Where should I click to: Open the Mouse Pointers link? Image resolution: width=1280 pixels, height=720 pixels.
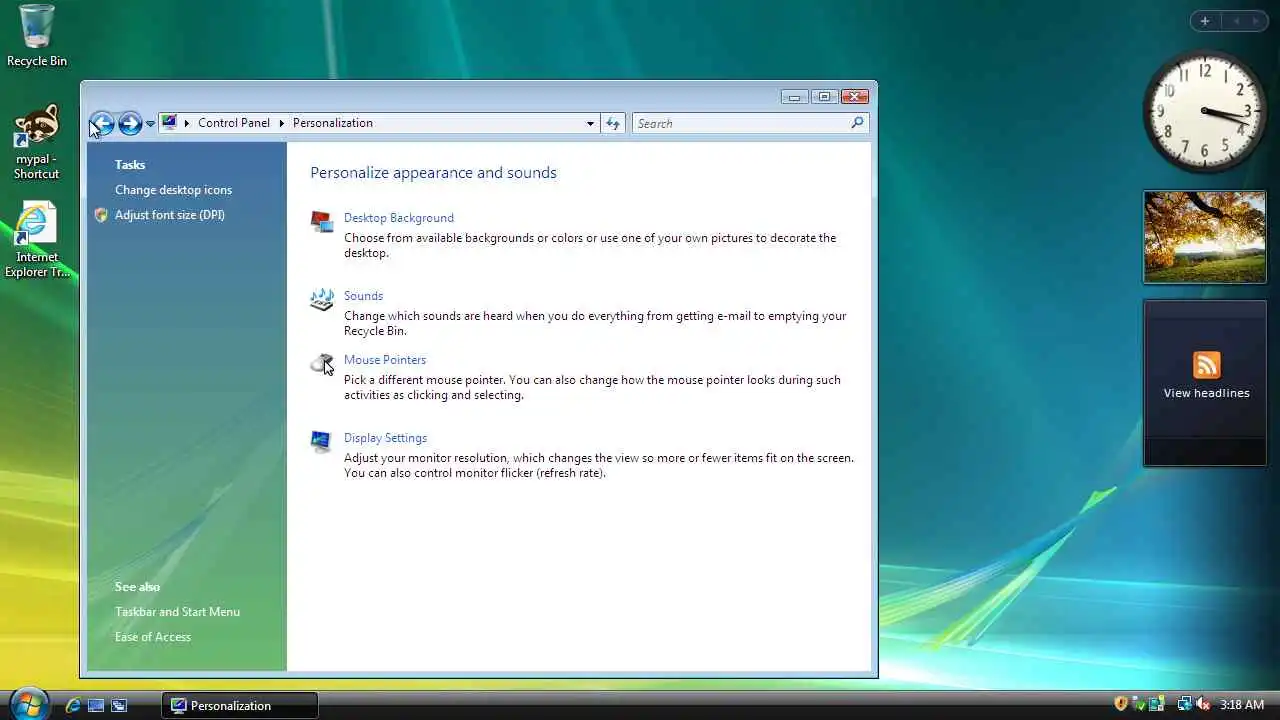pos(385,360)
